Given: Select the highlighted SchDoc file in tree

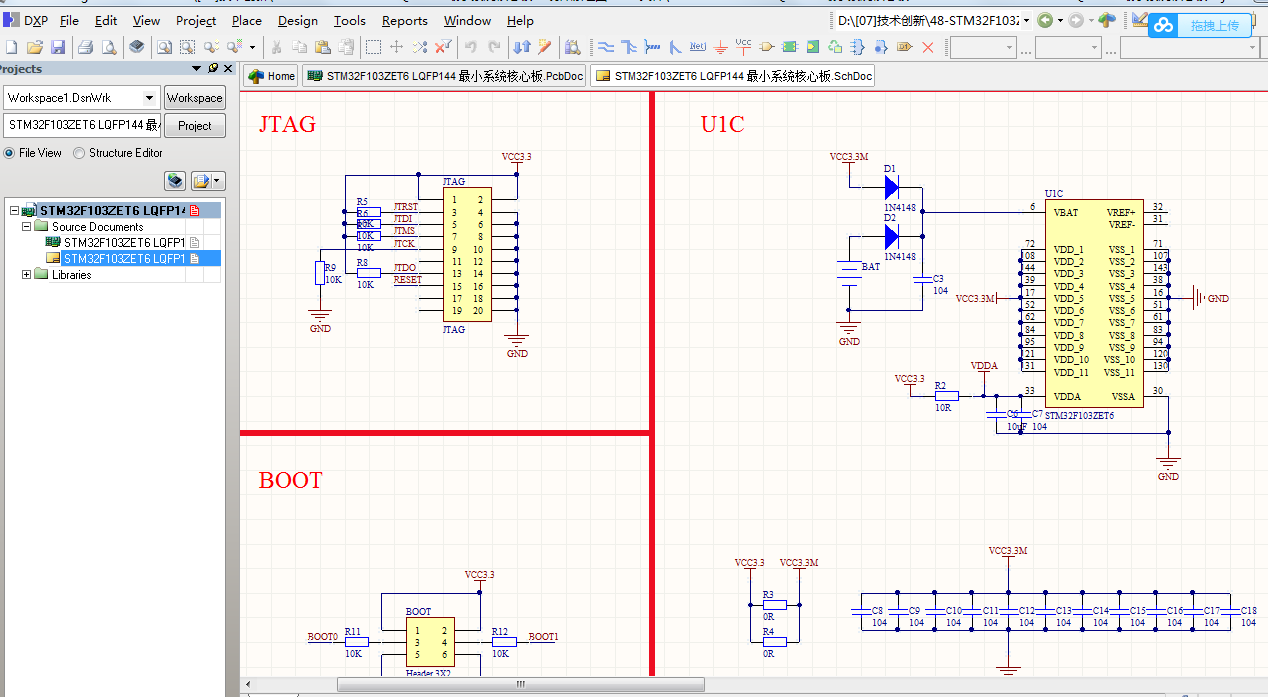Looking at the screenshot, I should pos(123,258).
